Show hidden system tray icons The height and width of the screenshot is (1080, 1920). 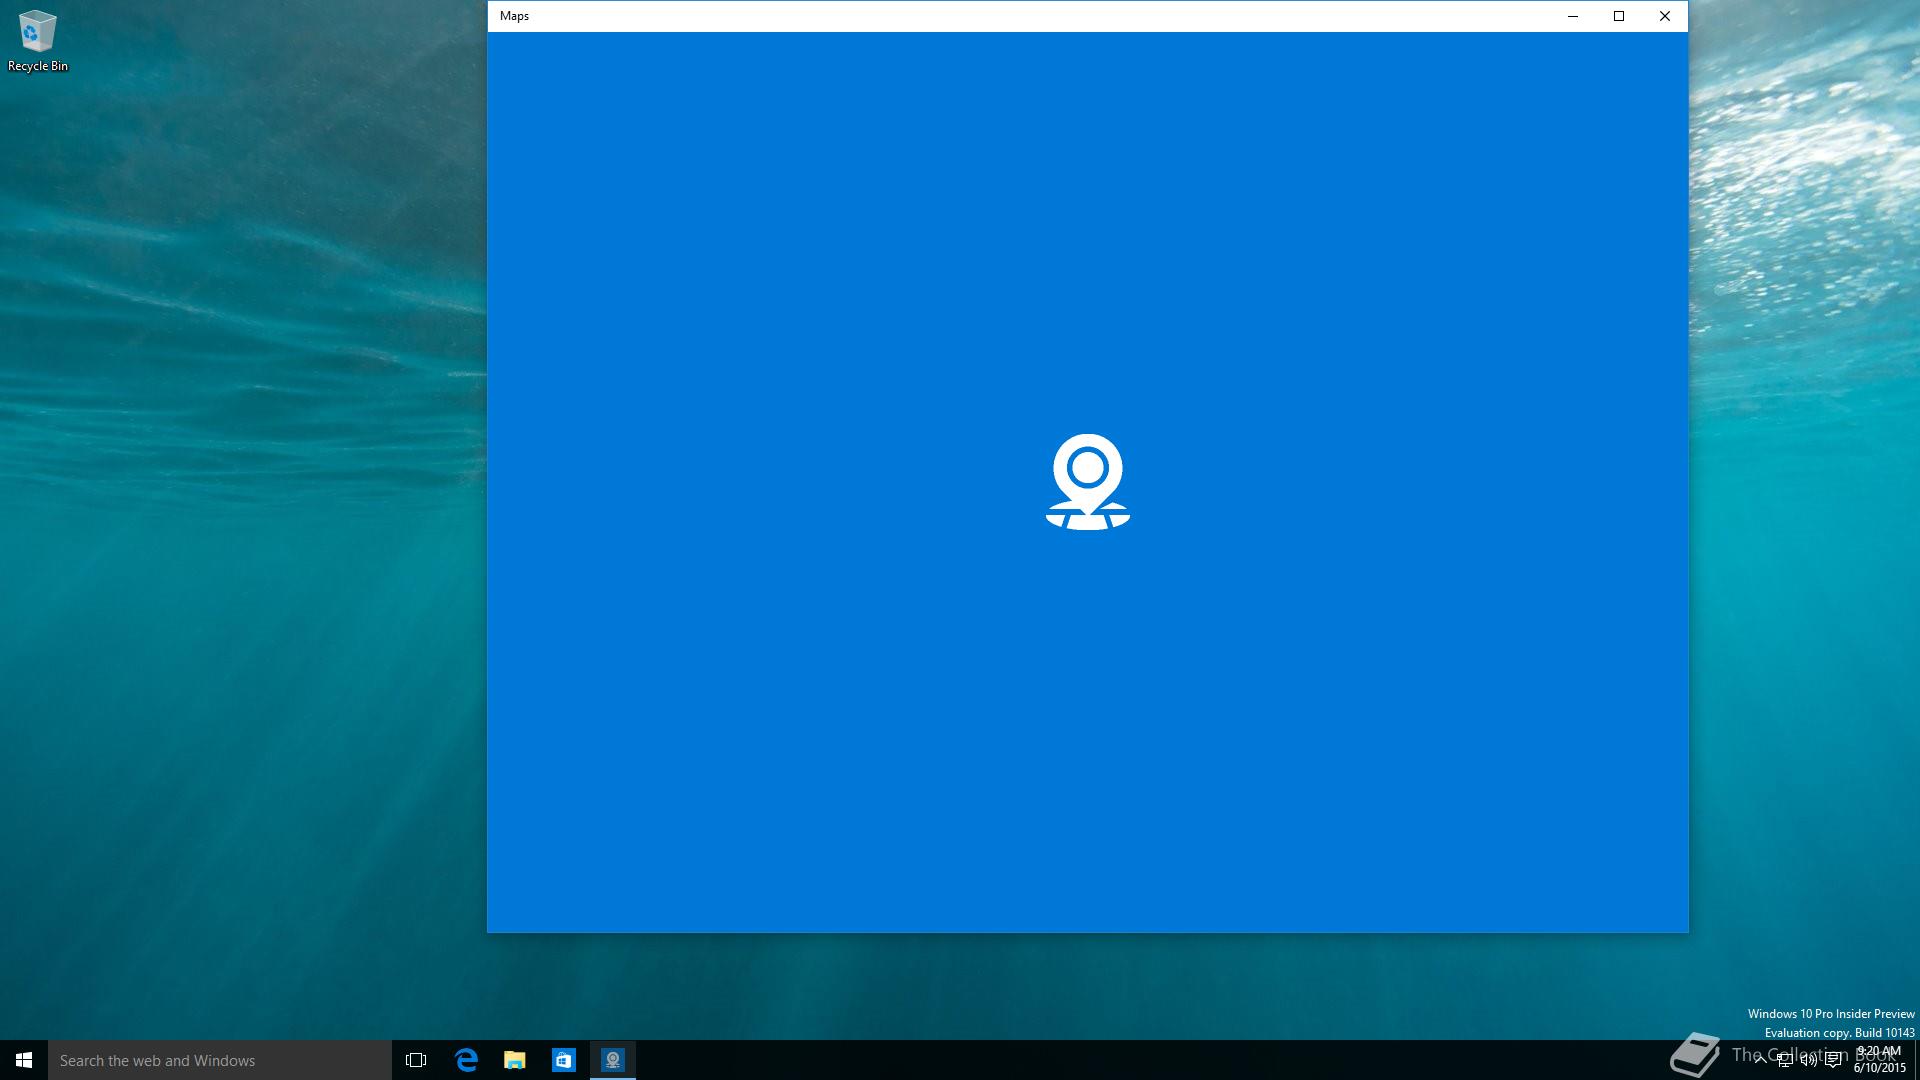pyautogui.click(x=1760, y=1060)
